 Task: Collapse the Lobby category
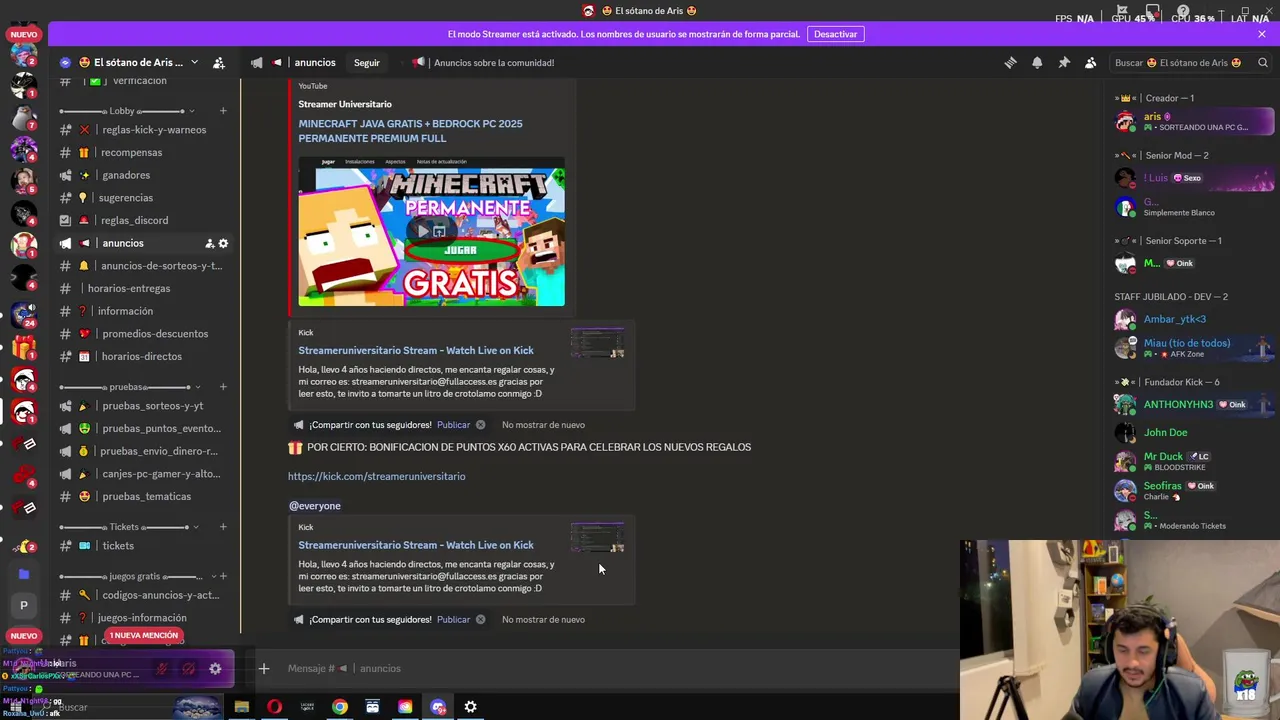122,111
